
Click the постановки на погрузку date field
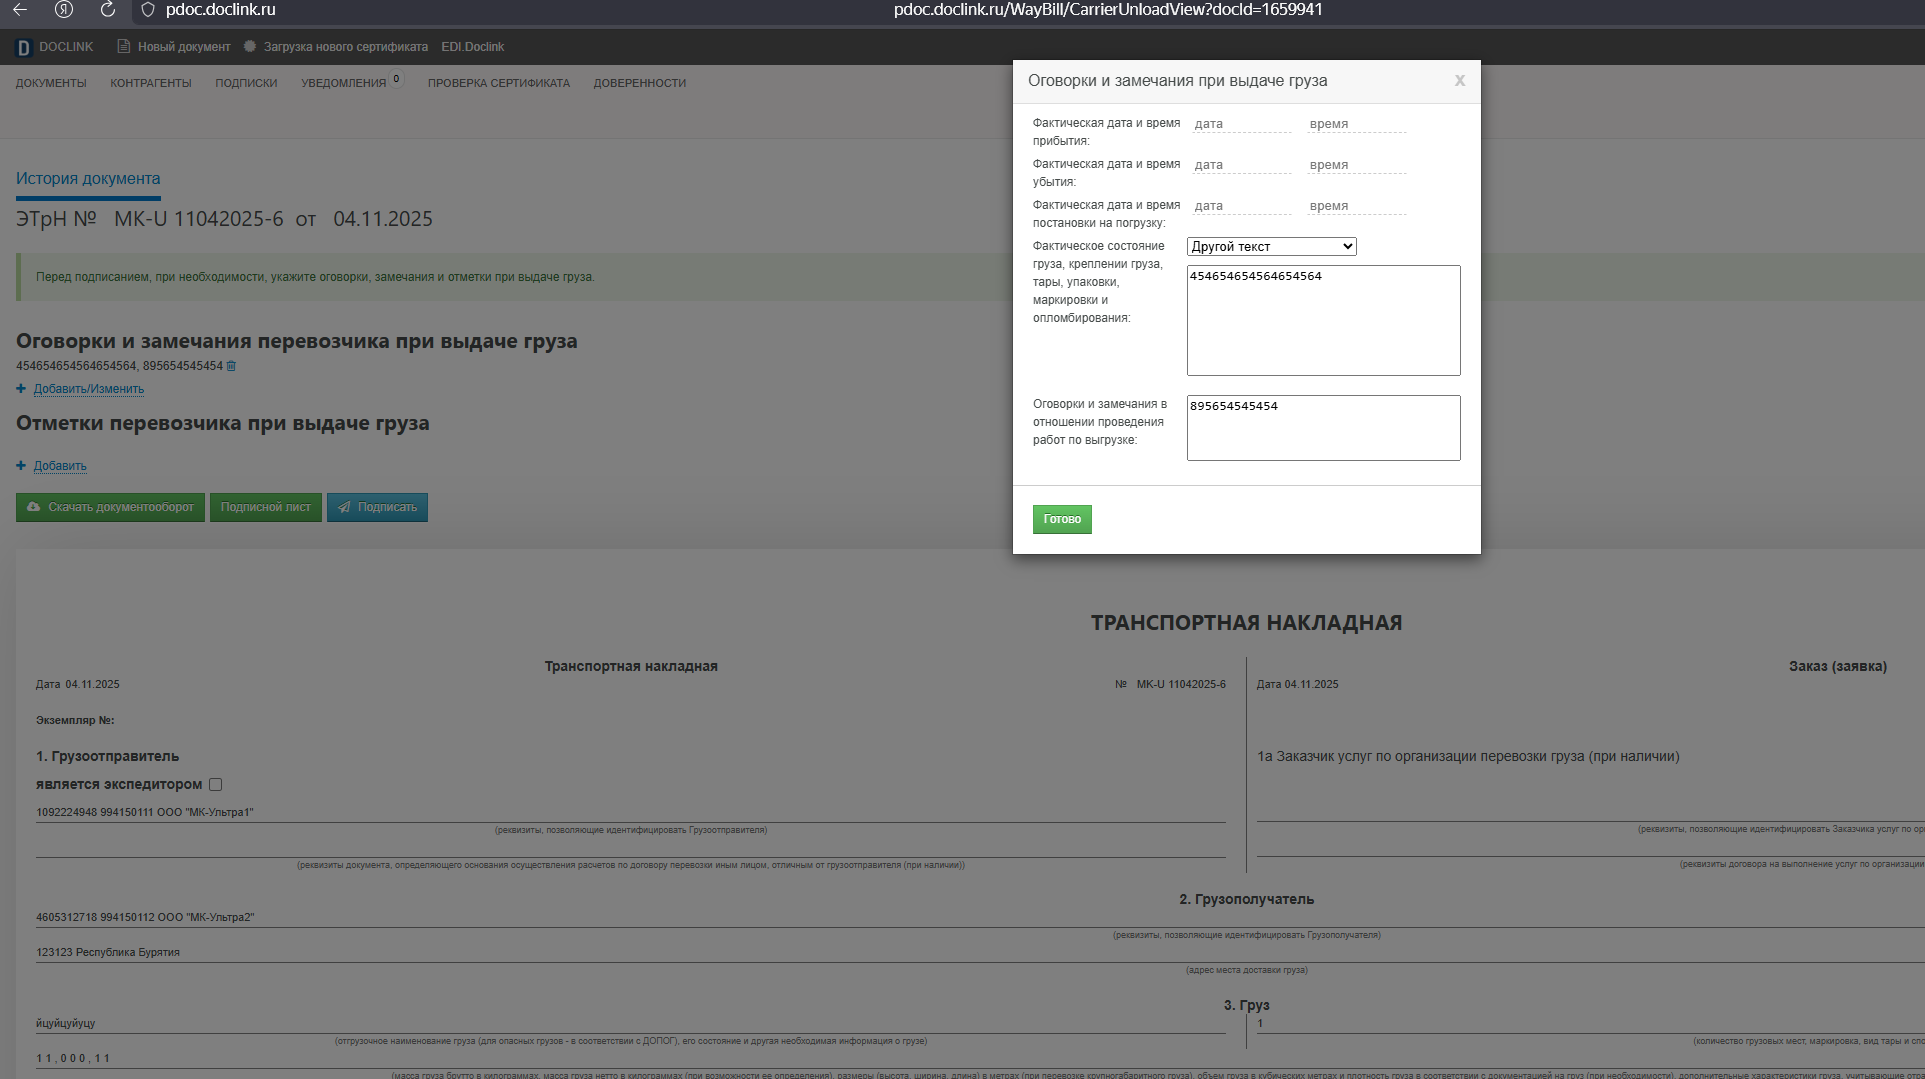click(1241, 206)
